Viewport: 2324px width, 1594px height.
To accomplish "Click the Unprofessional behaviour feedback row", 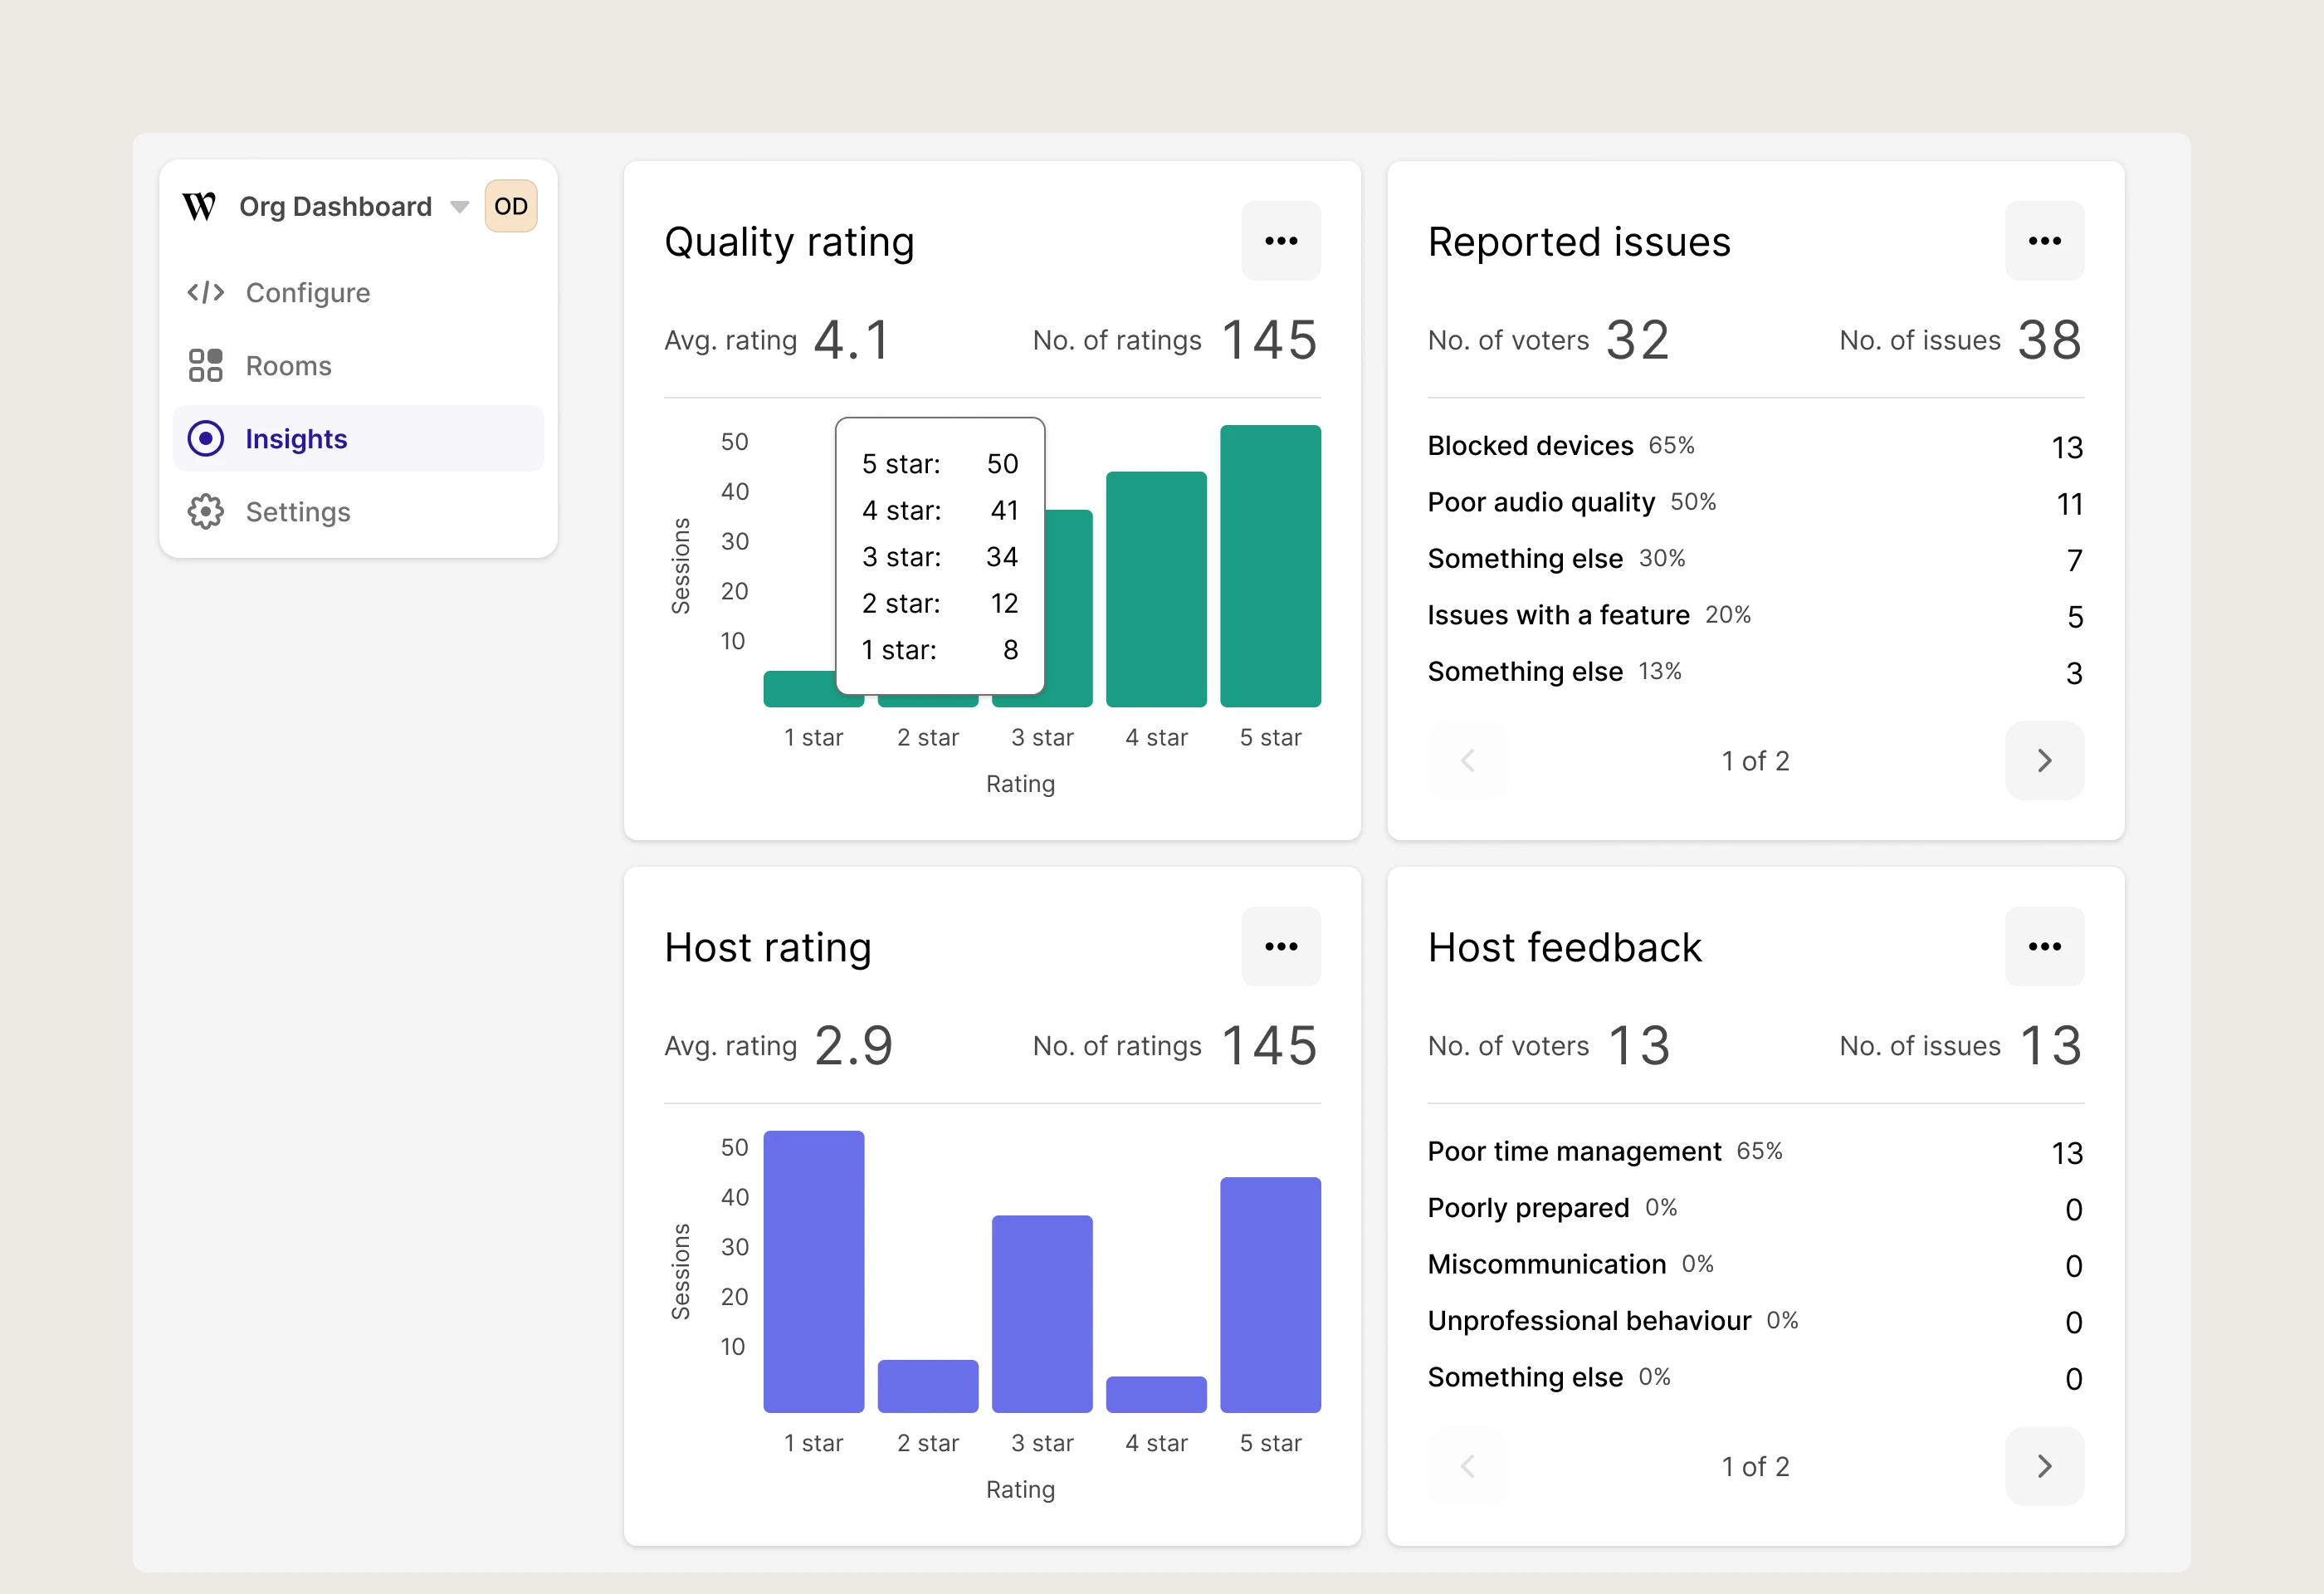I will [1756, 1321].
